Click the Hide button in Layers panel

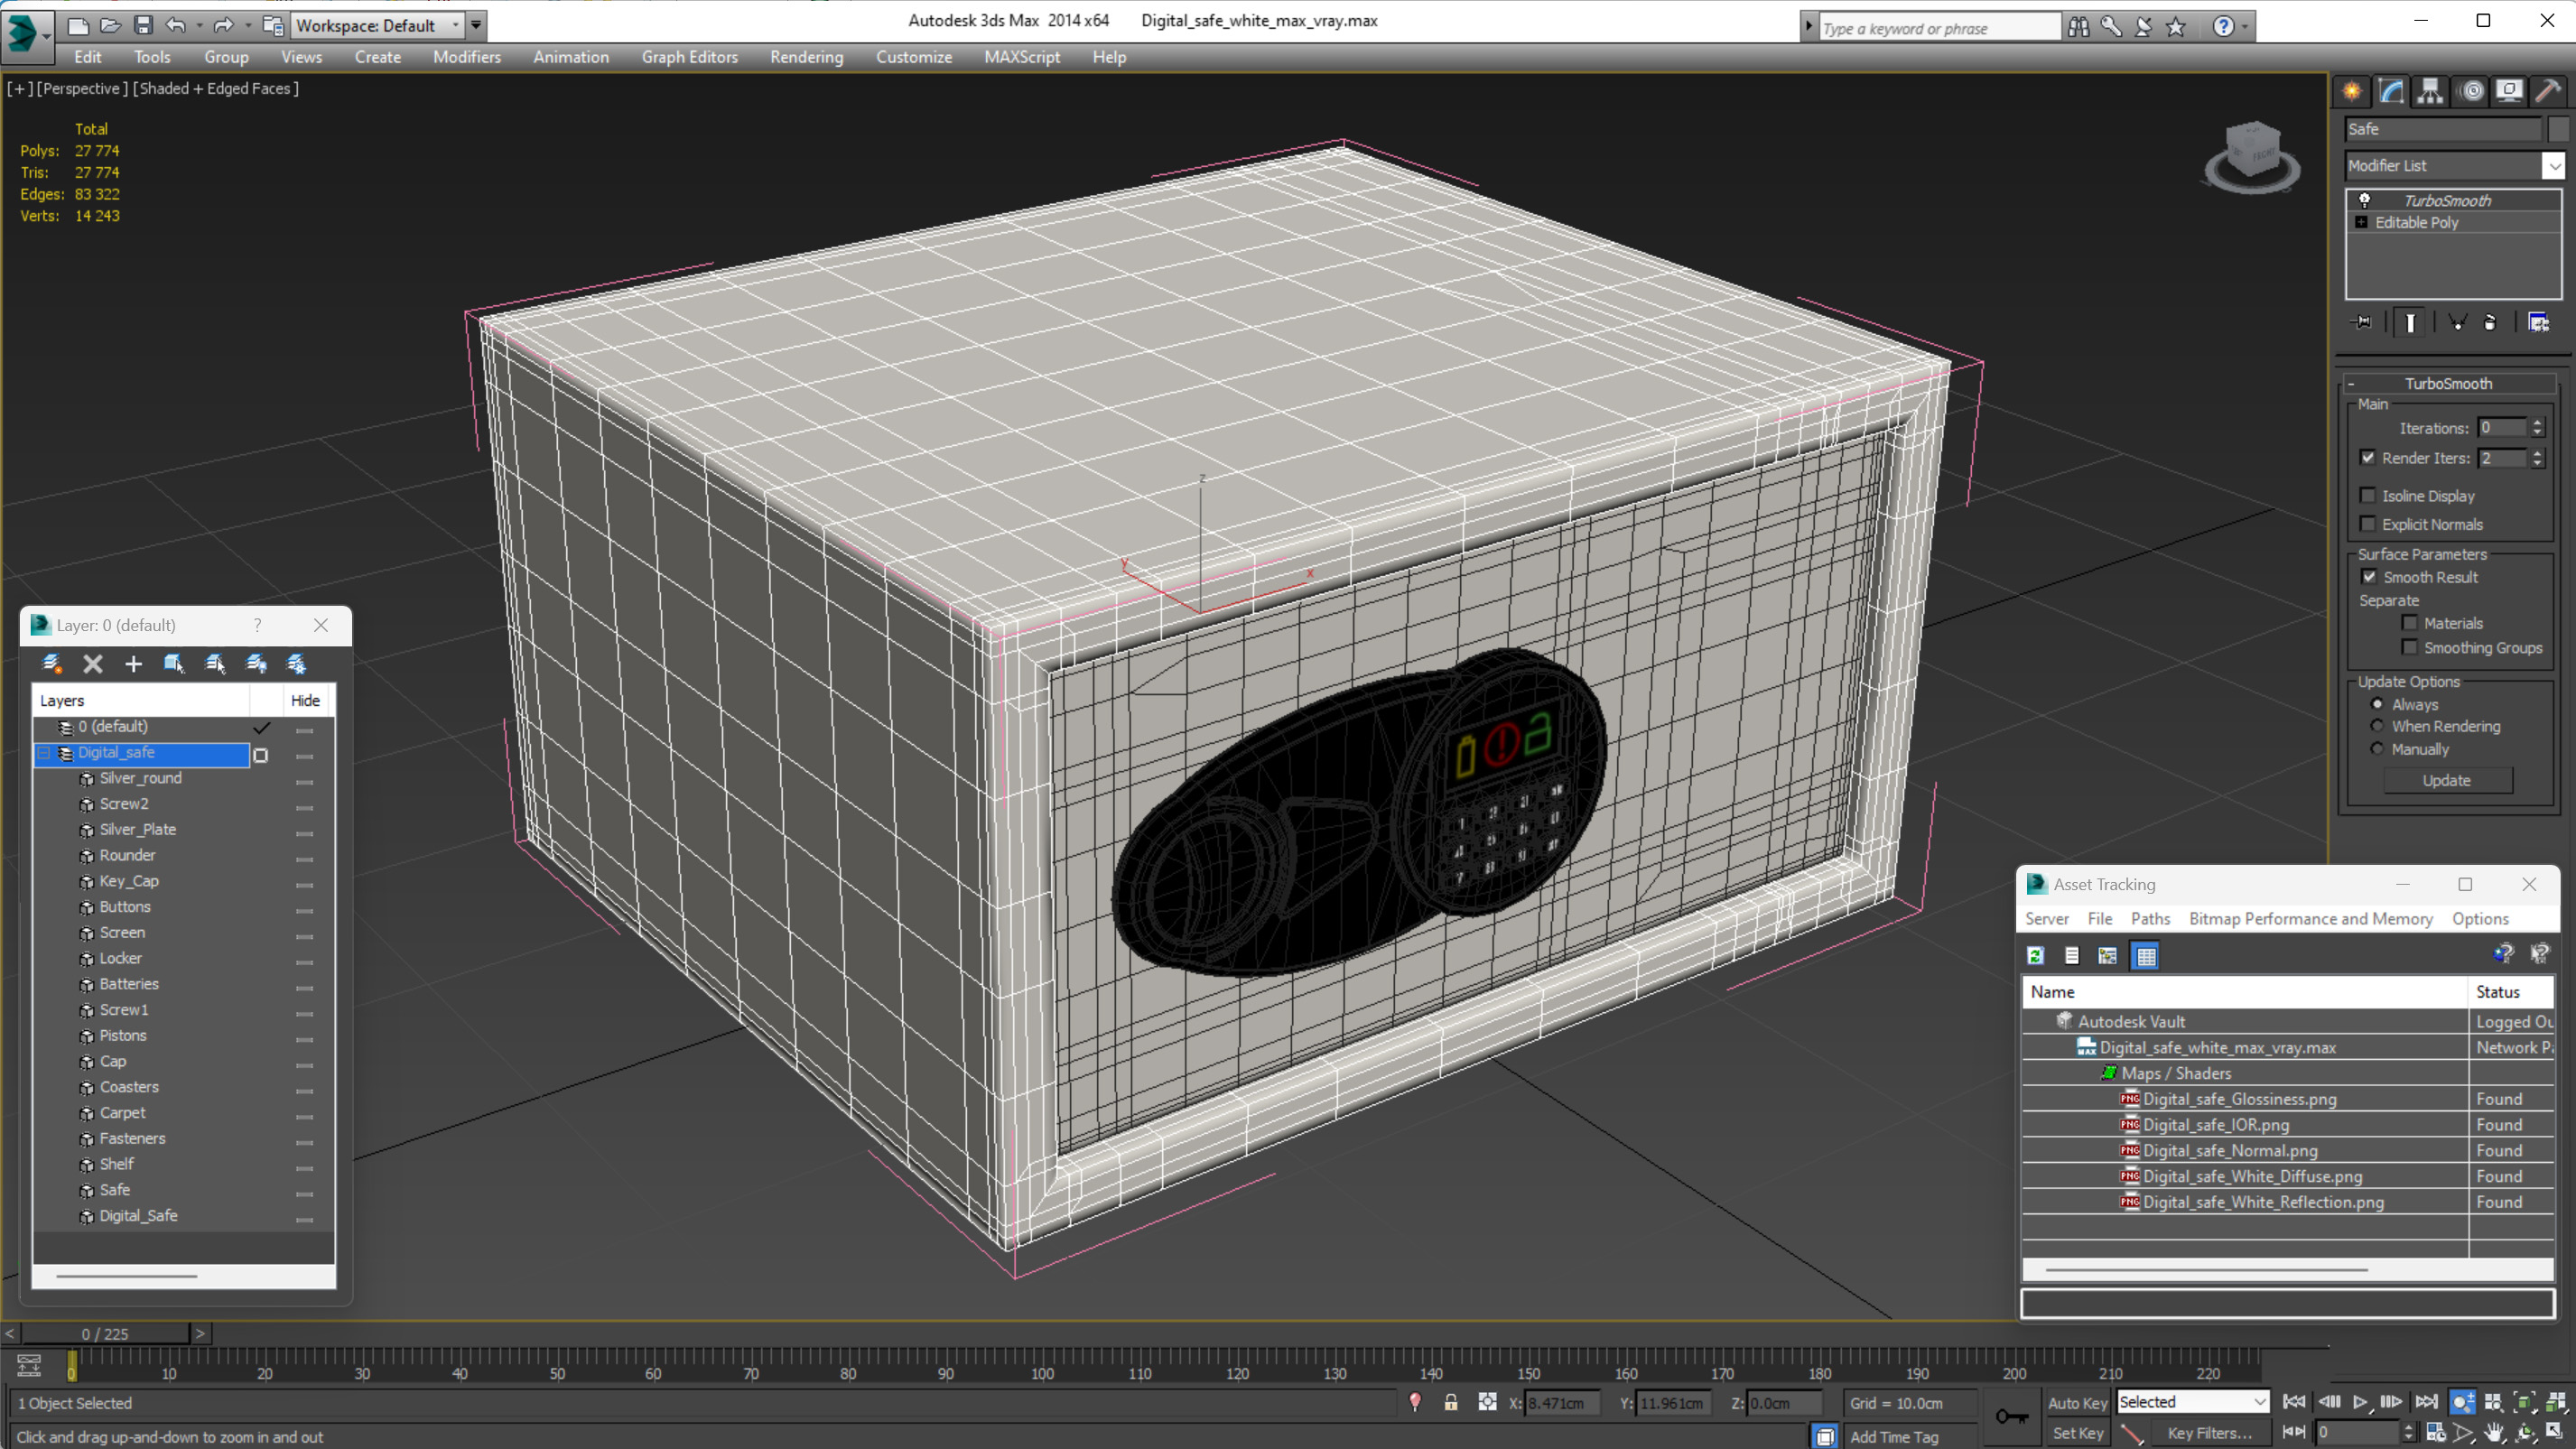click(304, 699)
